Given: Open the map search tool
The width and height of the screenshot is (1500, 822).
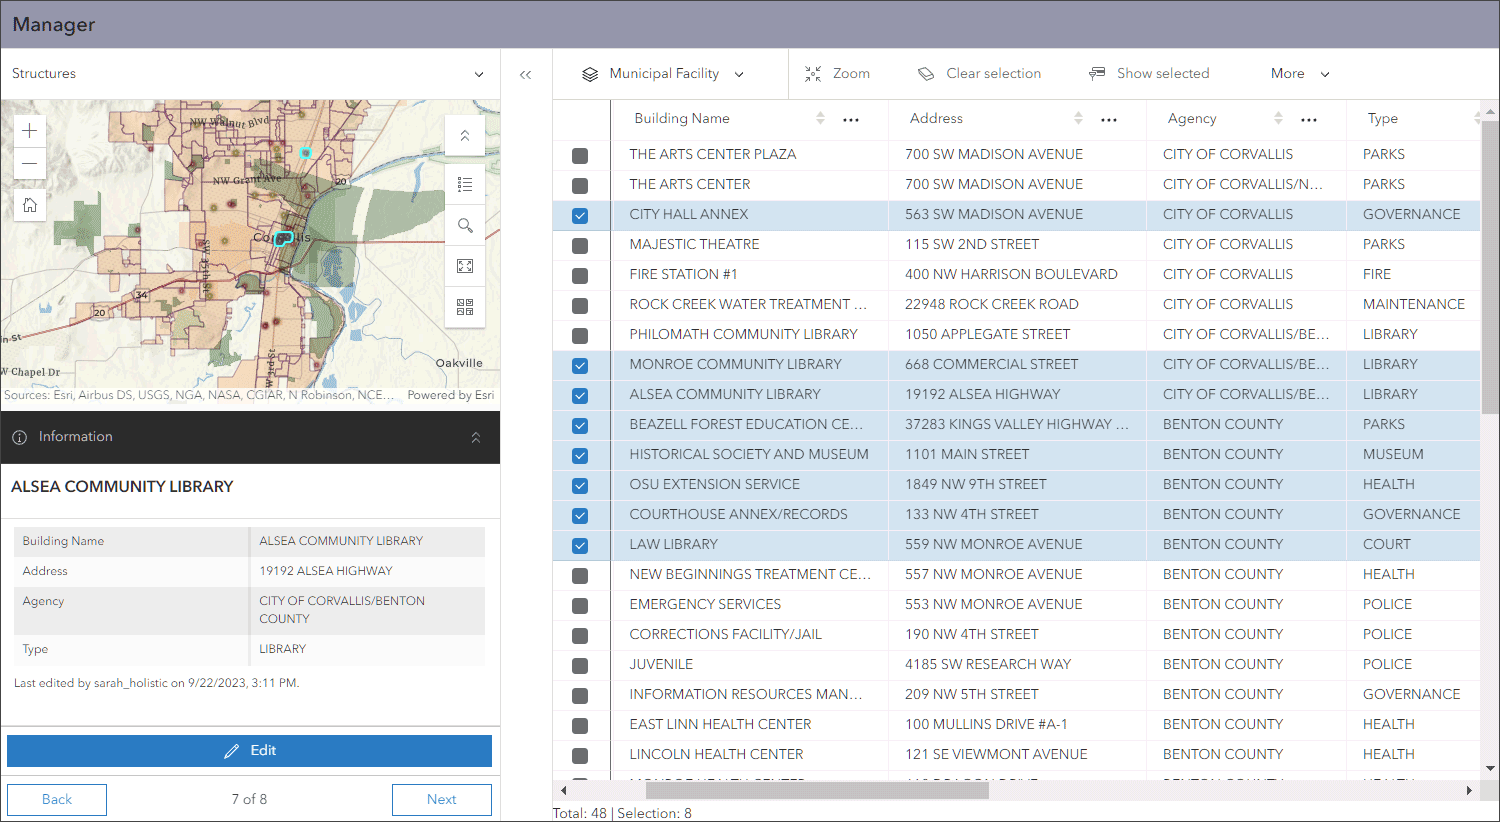Looking at the screenshot, I should tap(465, 225).
